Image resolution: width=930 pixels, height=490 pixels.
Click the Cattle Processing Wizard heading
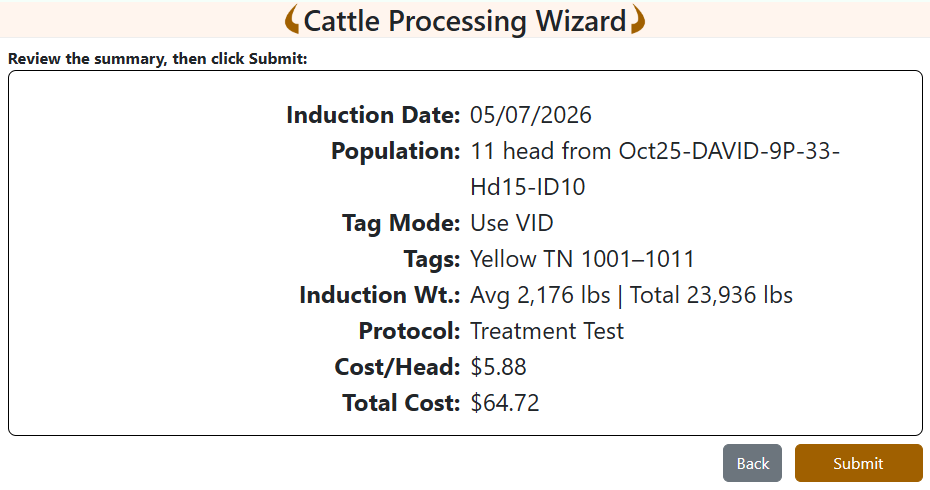(x=465, y=21)
